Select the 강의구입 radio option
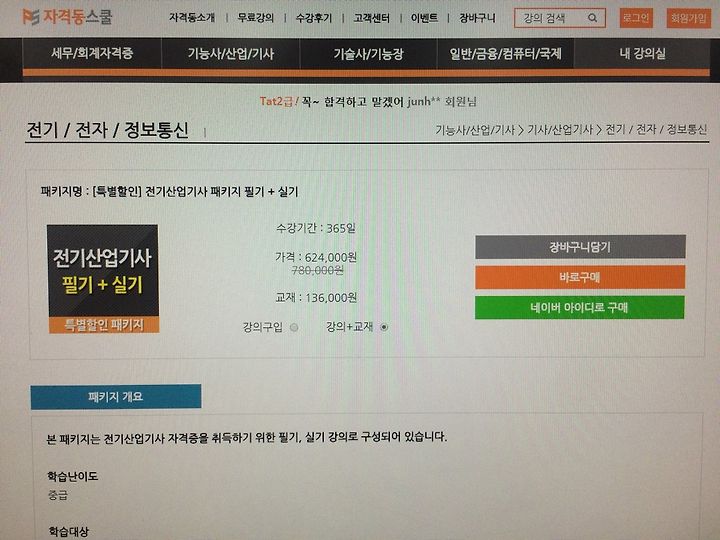 (x=294, y=327)
